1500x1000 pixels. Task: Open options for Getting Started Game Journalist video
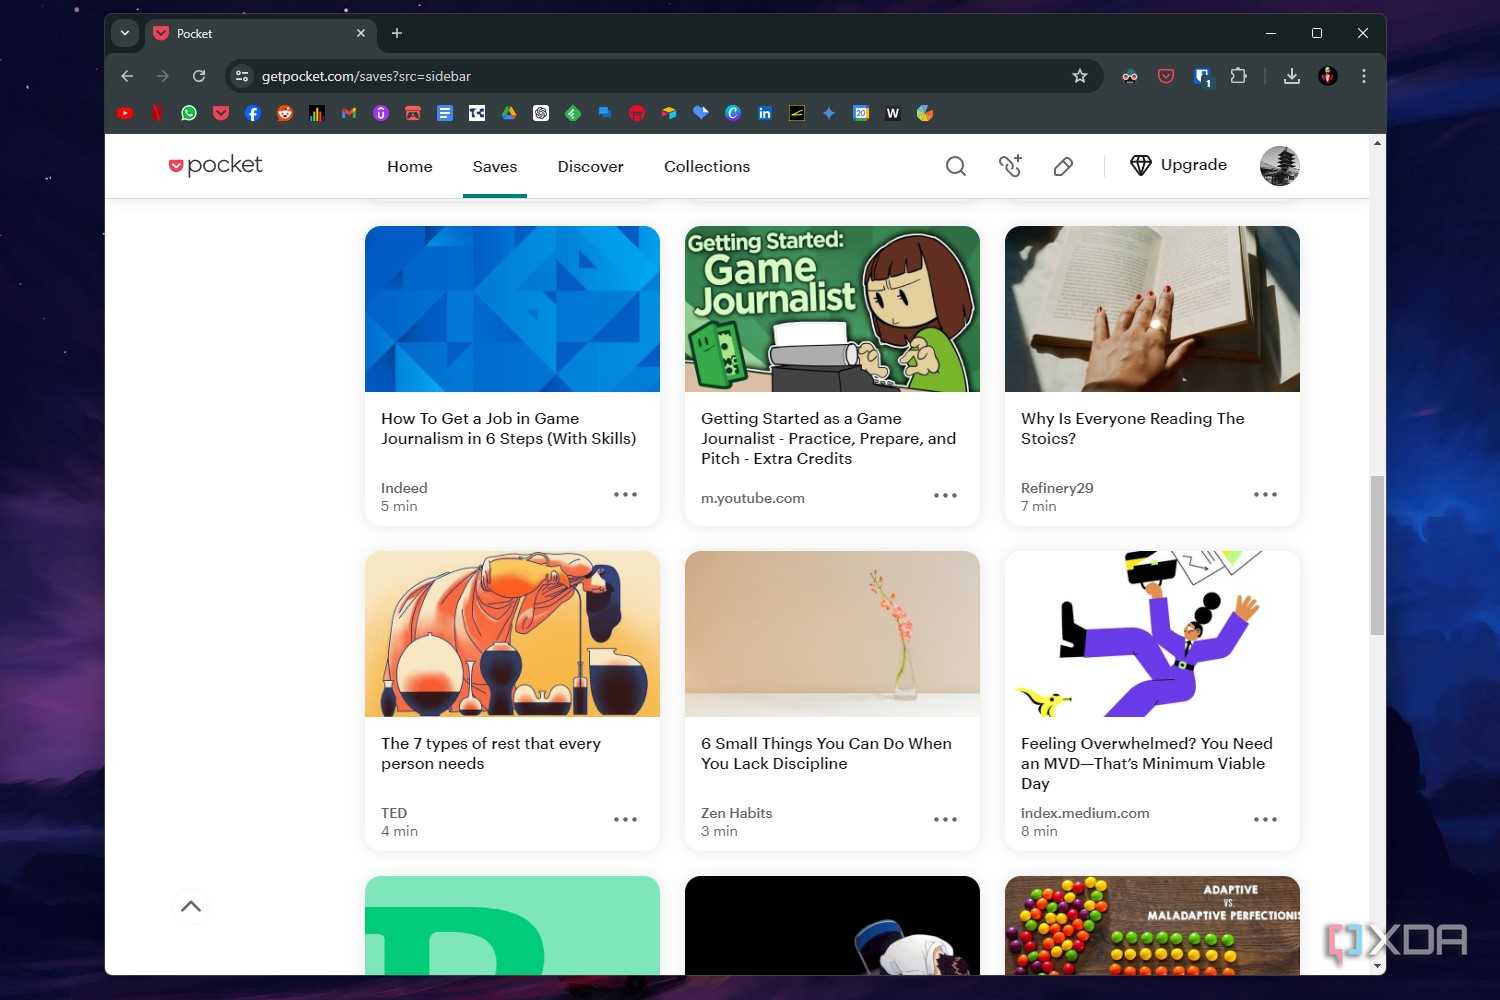pyautogui.click(x=945, y=495)
